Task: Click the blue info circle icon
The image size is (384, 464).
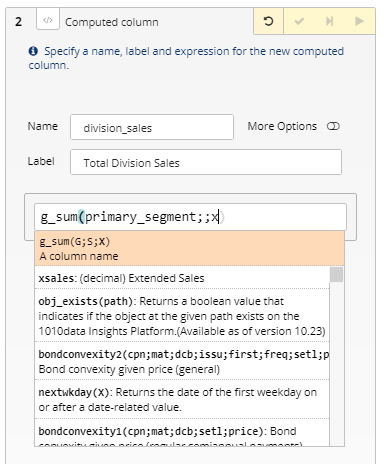Action: point(33,51)
